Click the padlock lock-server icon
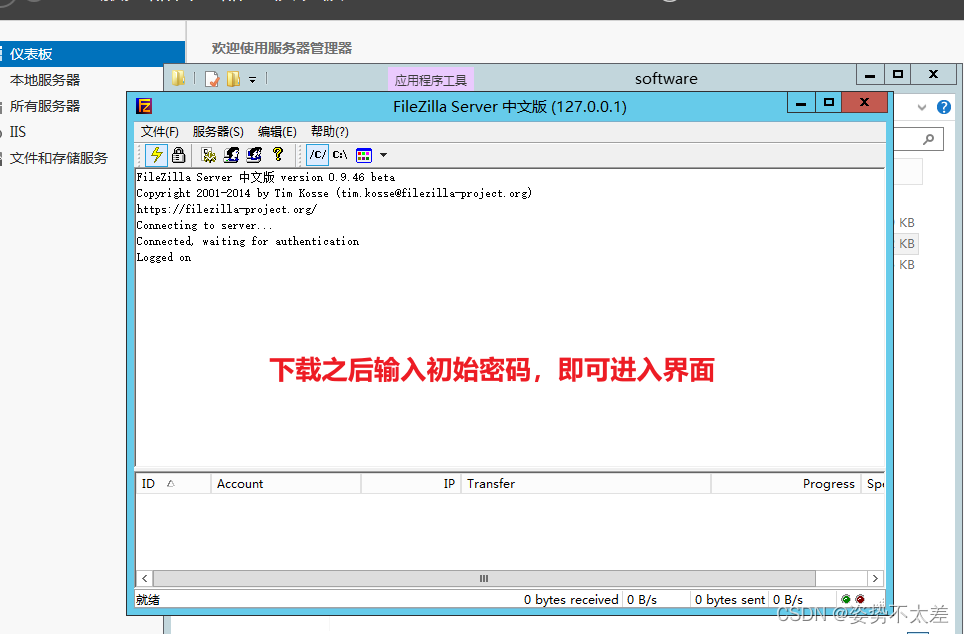964x634 pixels. click(x=179, y=155)
